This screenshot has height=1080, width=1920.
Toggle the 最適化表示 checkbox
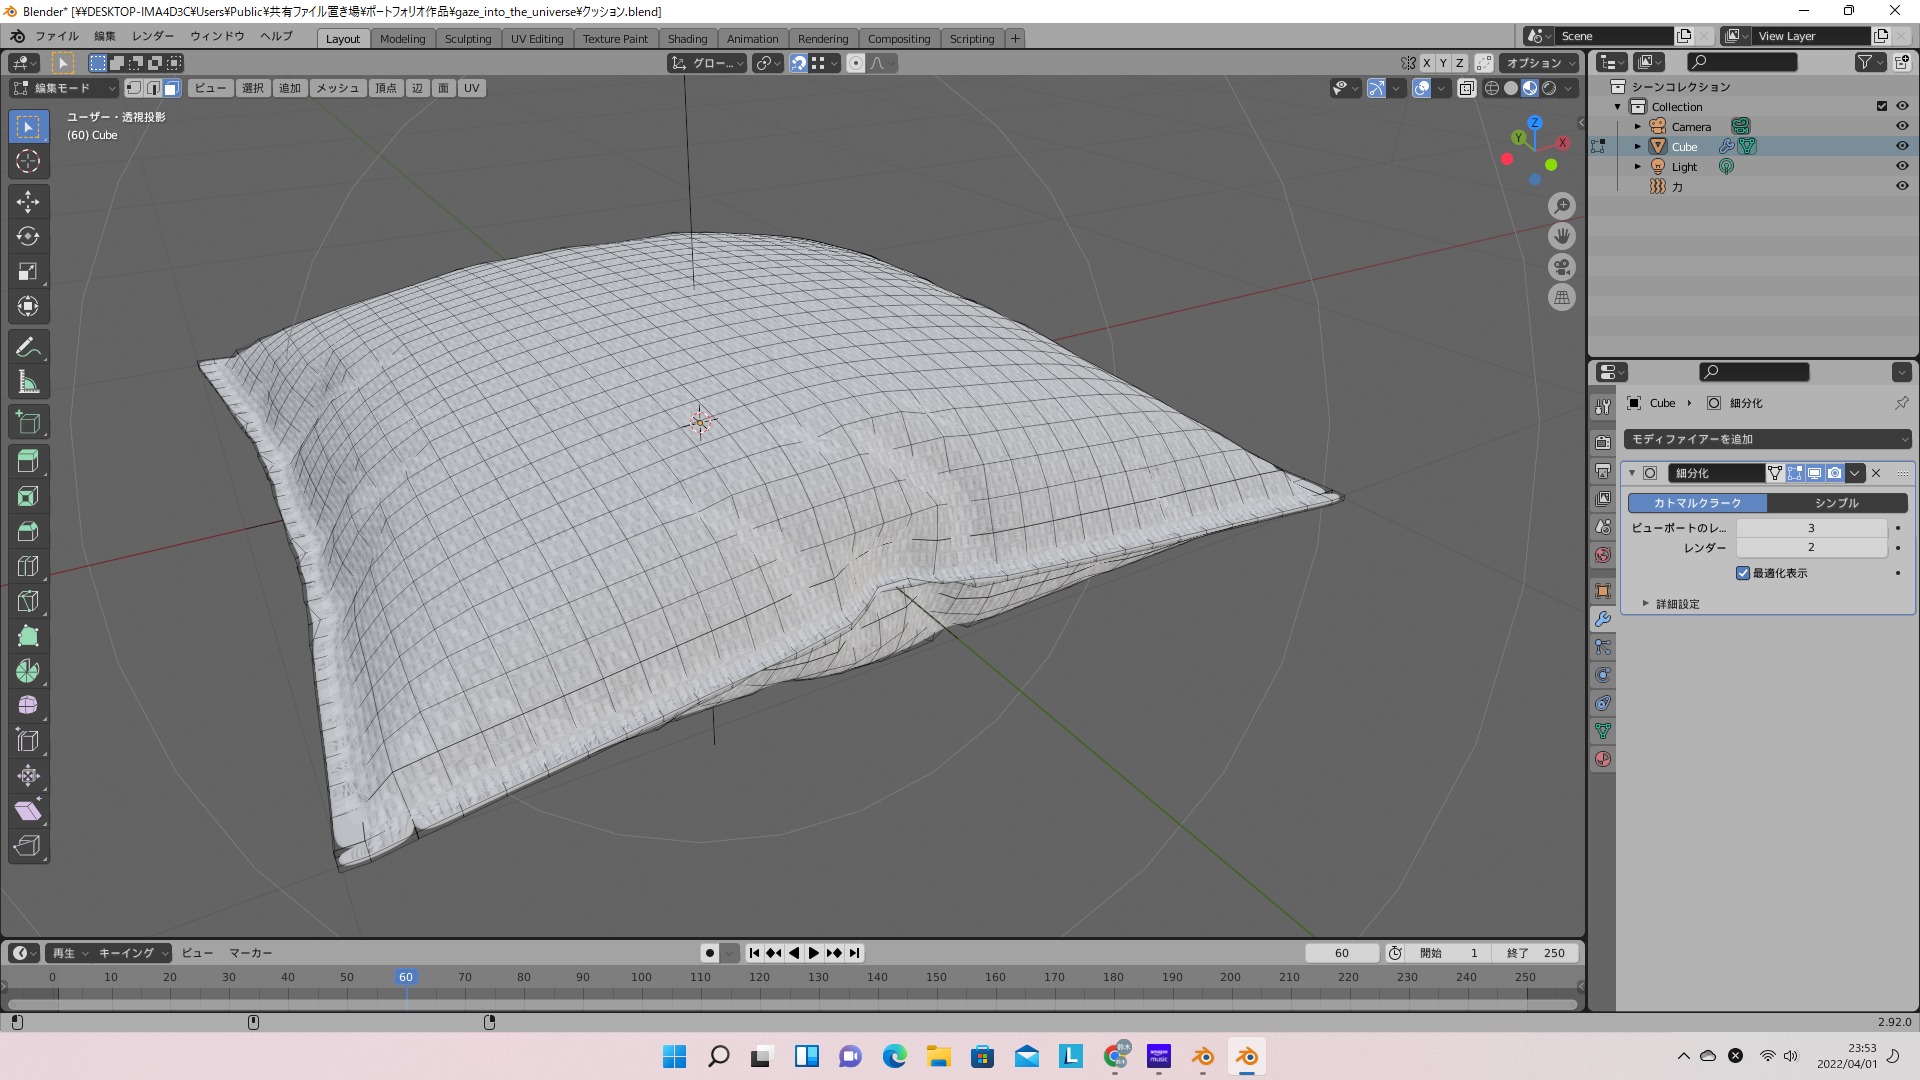point(1743,573)
